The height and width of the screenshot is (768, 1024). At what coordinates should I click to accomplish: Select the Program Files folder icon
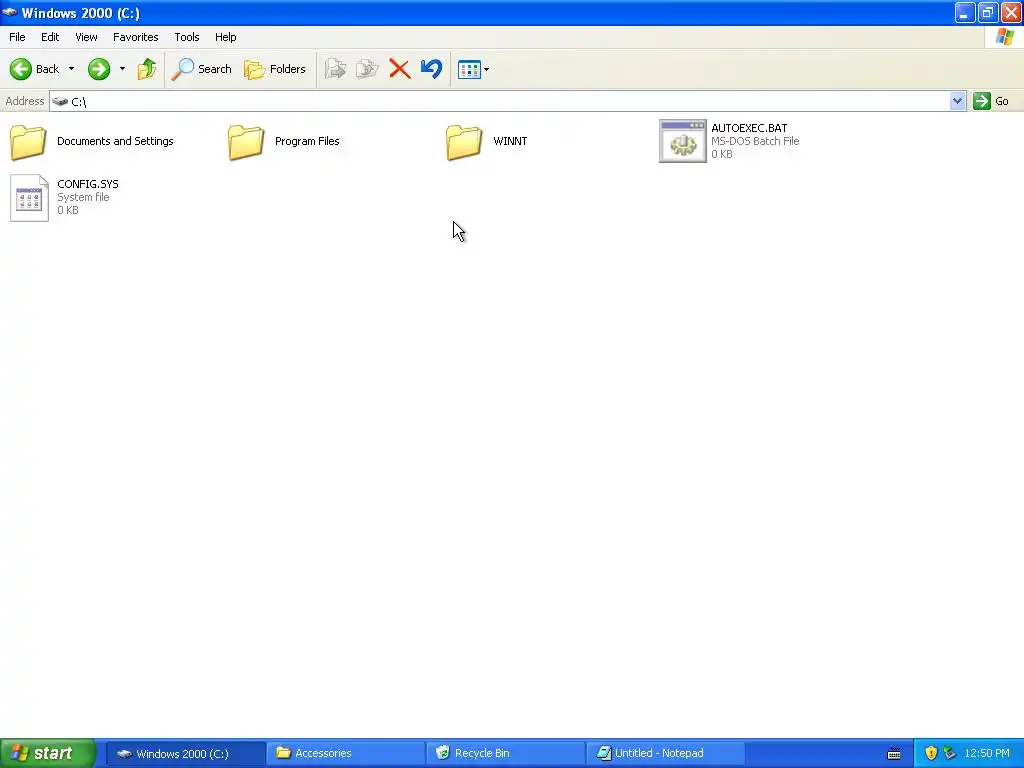point(246,142)
